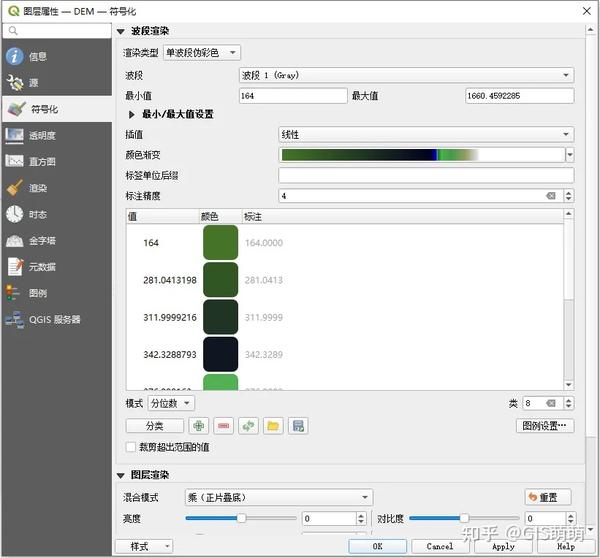Clear the 标注精度 value with the clear icon
This screenshot has height=558, width=600.
[551, 196]
